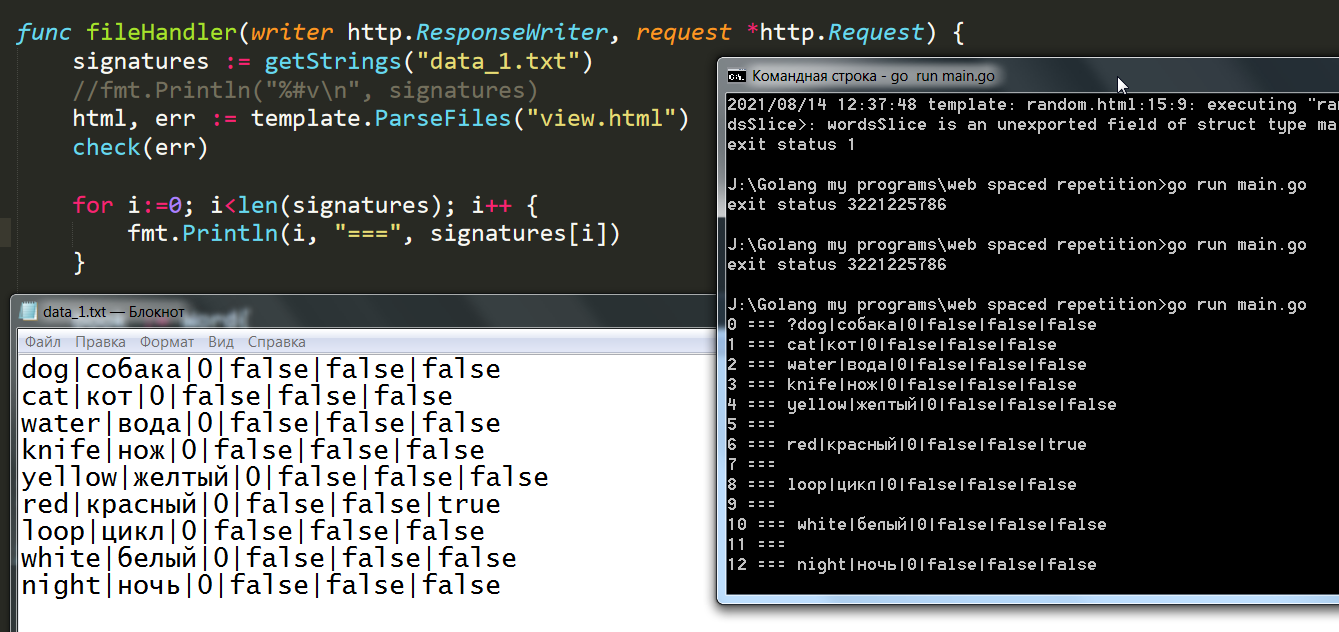Open the Вид menu in Notepad

coord(220,342)
